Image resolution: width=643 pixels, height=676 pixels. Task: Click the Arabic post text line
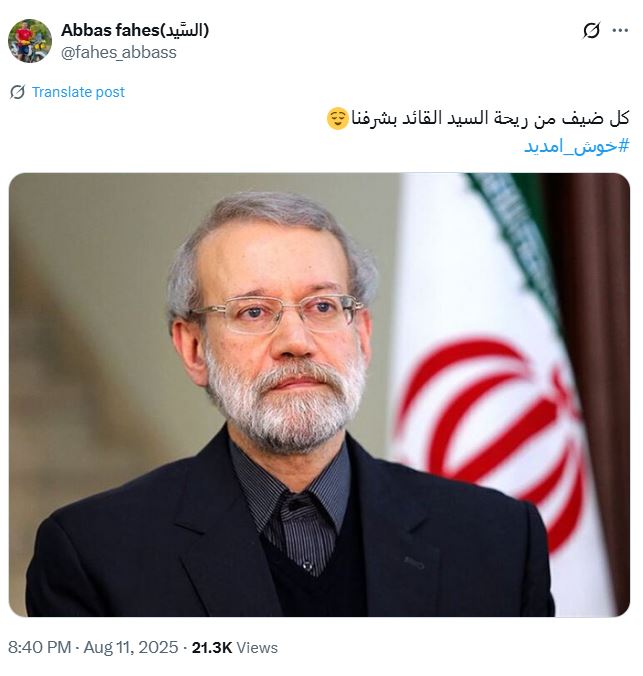(489, 119)
